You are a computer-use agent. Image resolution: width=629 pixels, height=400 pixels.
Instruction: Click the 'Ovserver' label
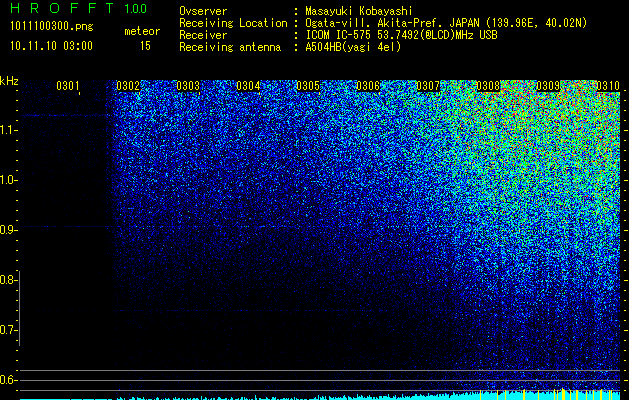[x=203, y=11]
